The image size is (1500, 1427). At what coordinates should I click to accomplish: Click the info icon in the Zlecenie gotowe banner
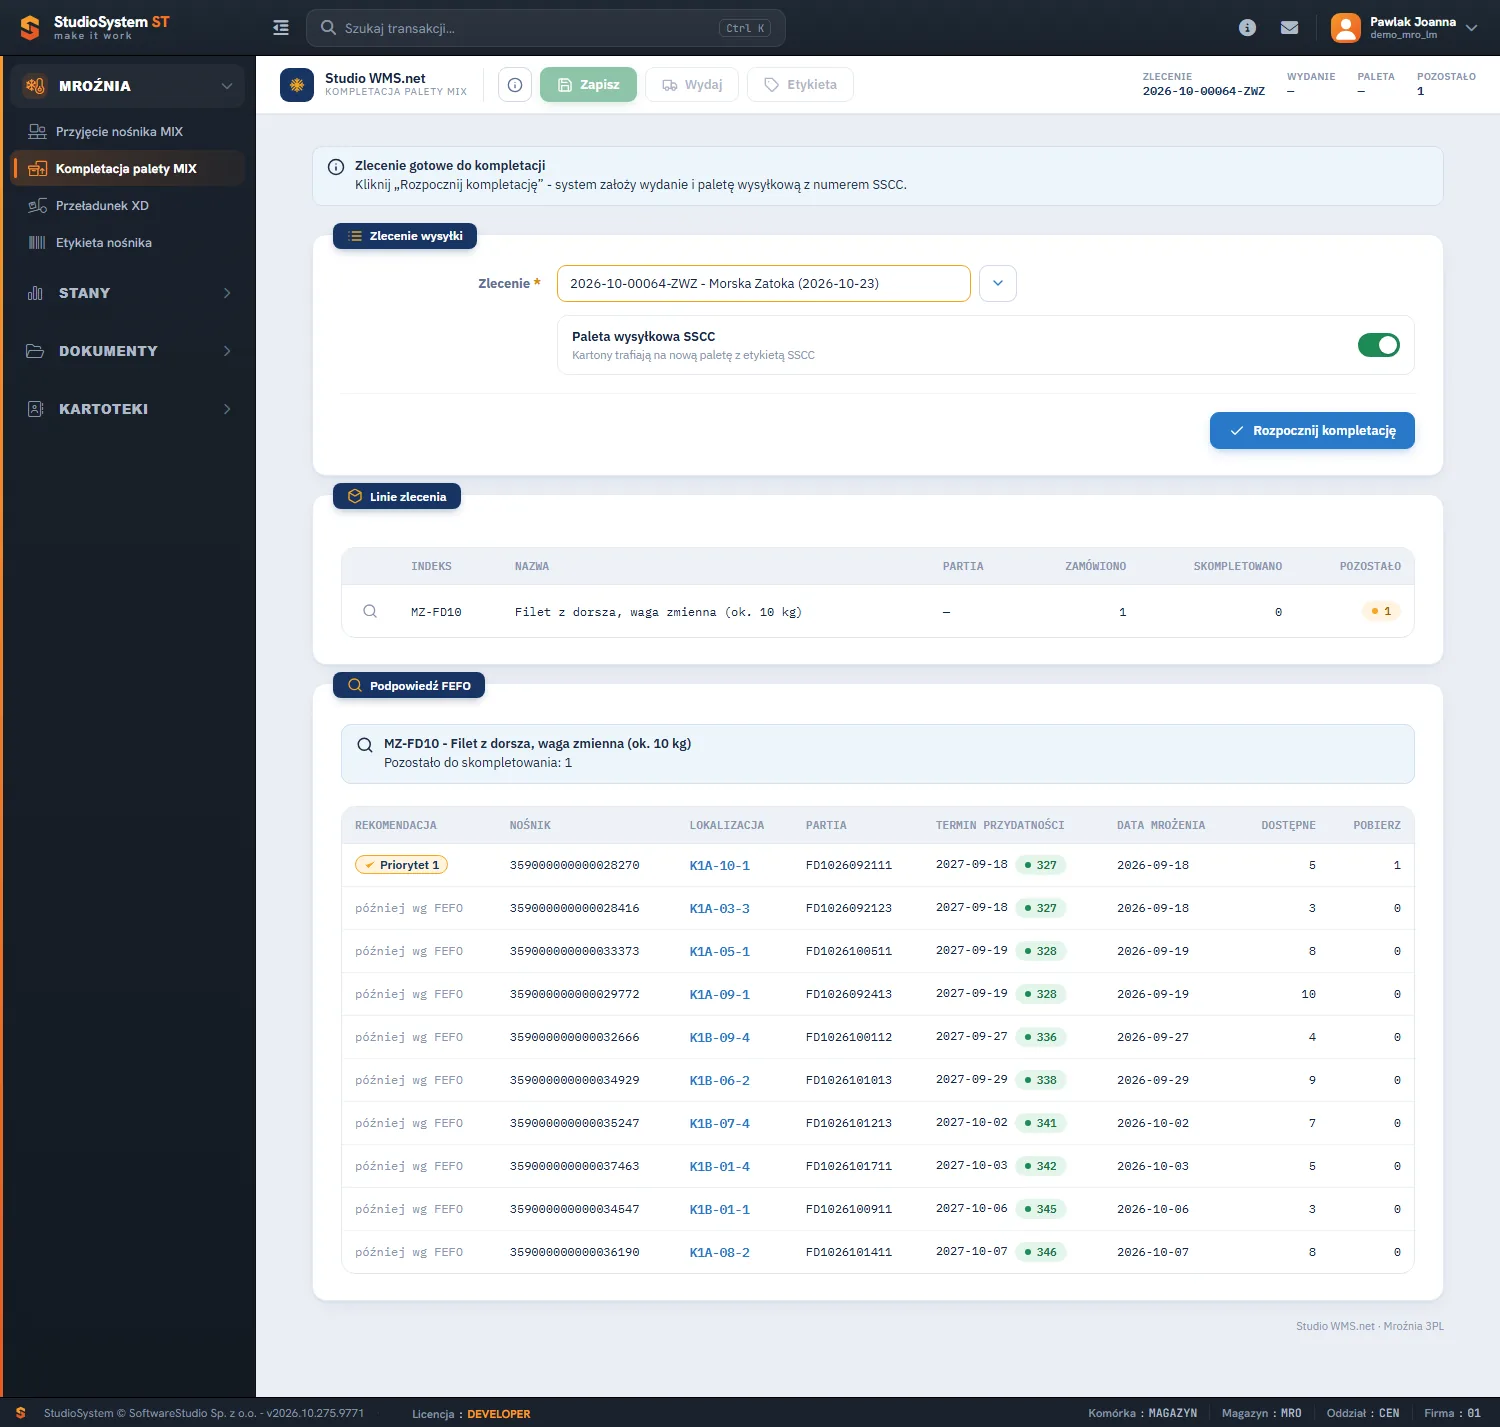pos(336,167)
